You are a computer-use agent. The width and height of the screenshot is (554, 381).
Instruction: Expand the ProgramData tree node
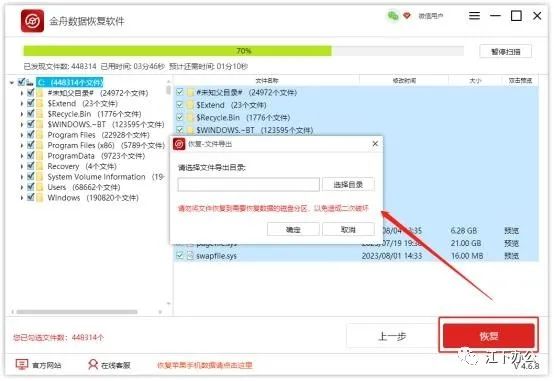click(x=22, y=156)
